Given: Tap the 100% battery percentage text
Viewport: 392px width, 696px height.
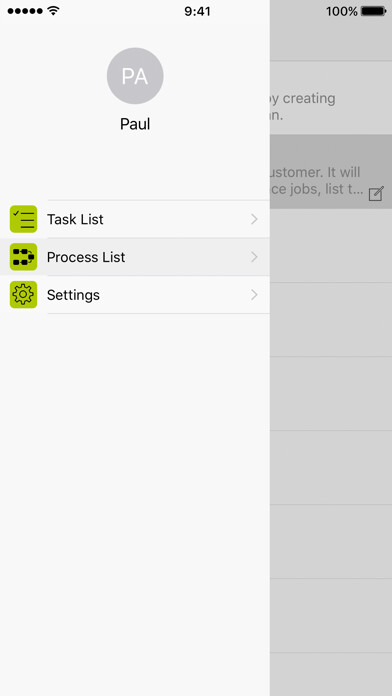Looking at the screenshot, I should 341,11.
